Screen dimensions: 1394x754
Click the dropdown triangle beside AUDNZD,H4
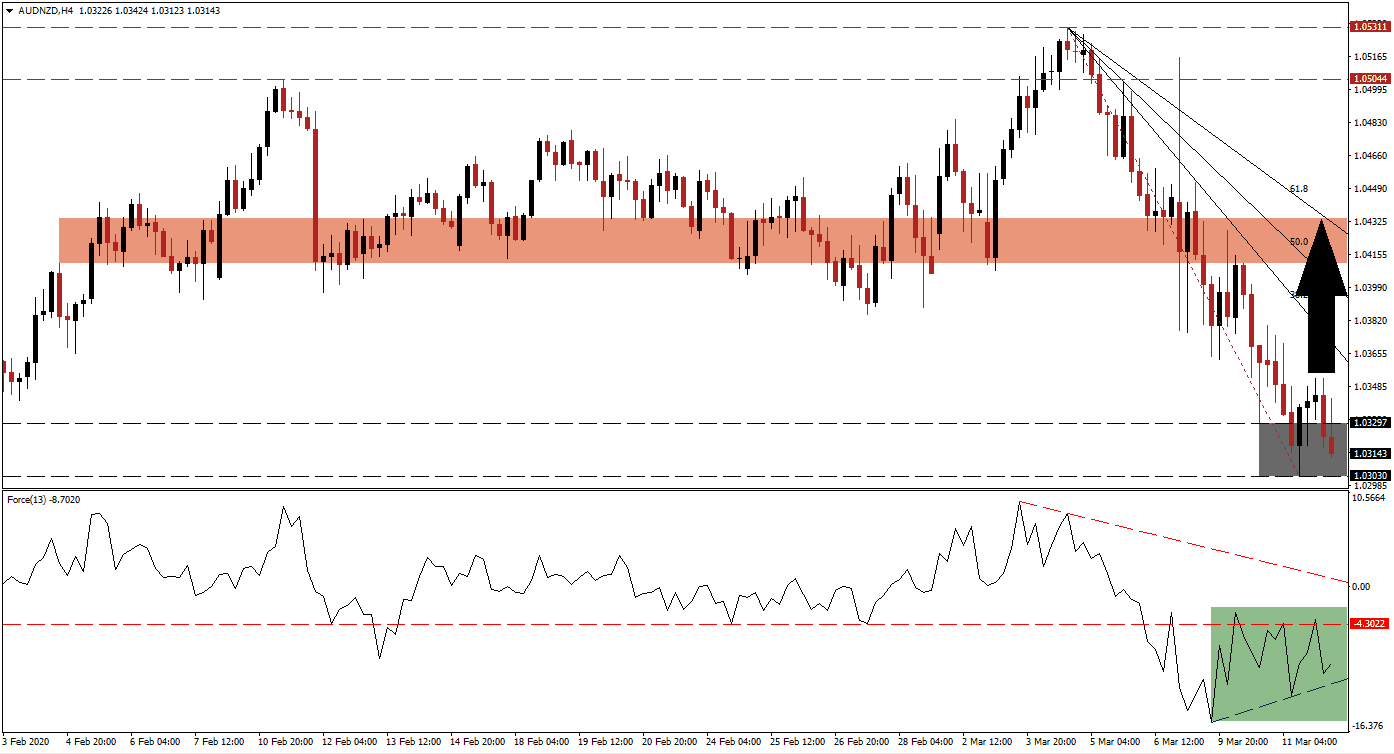pos(8,10)
